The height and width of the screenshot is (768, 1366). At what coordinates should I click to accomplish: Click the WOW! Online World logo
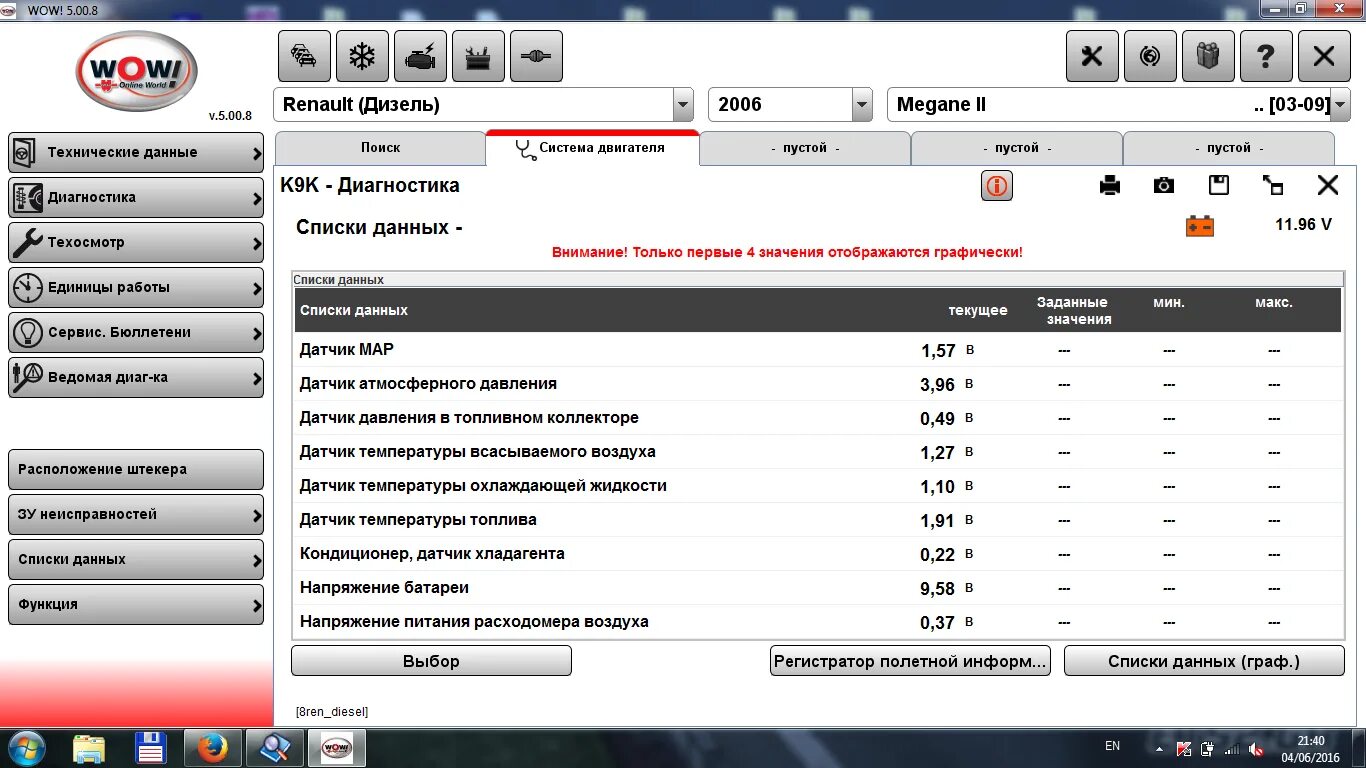tap(136, 72)
